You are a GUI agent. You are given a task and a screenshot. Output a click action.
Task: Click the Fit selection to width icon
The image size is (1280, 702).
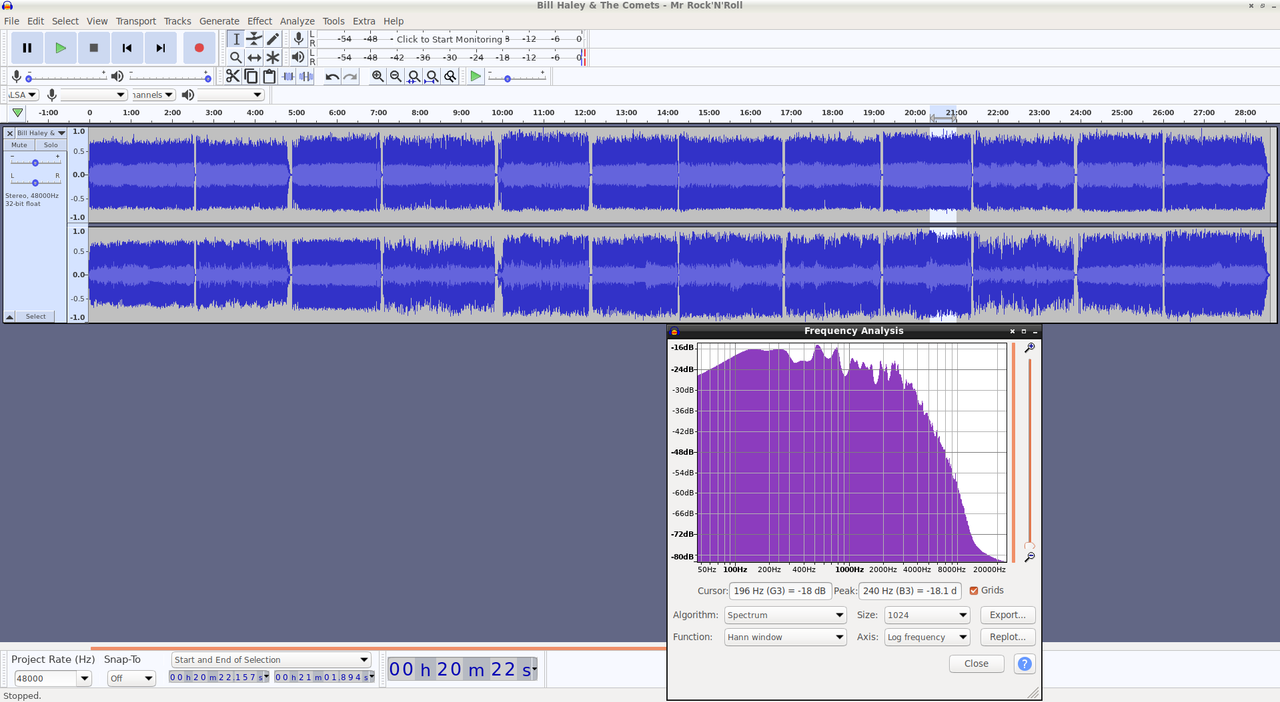(414, 76)
